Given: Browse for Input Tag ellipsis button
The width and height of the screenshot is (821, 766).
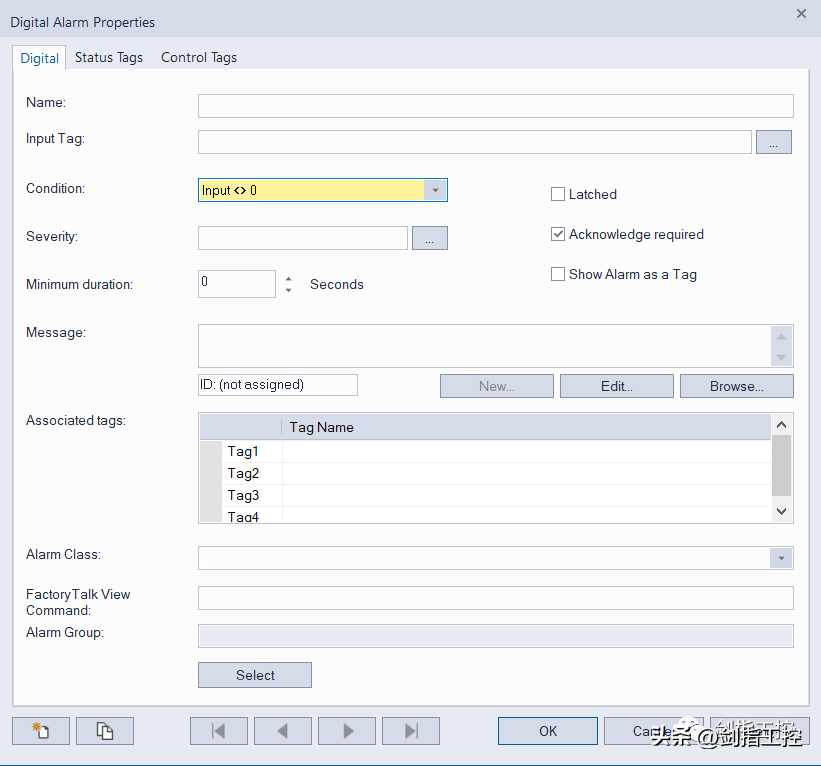Looking at the screenshot, I should (773, 142).
